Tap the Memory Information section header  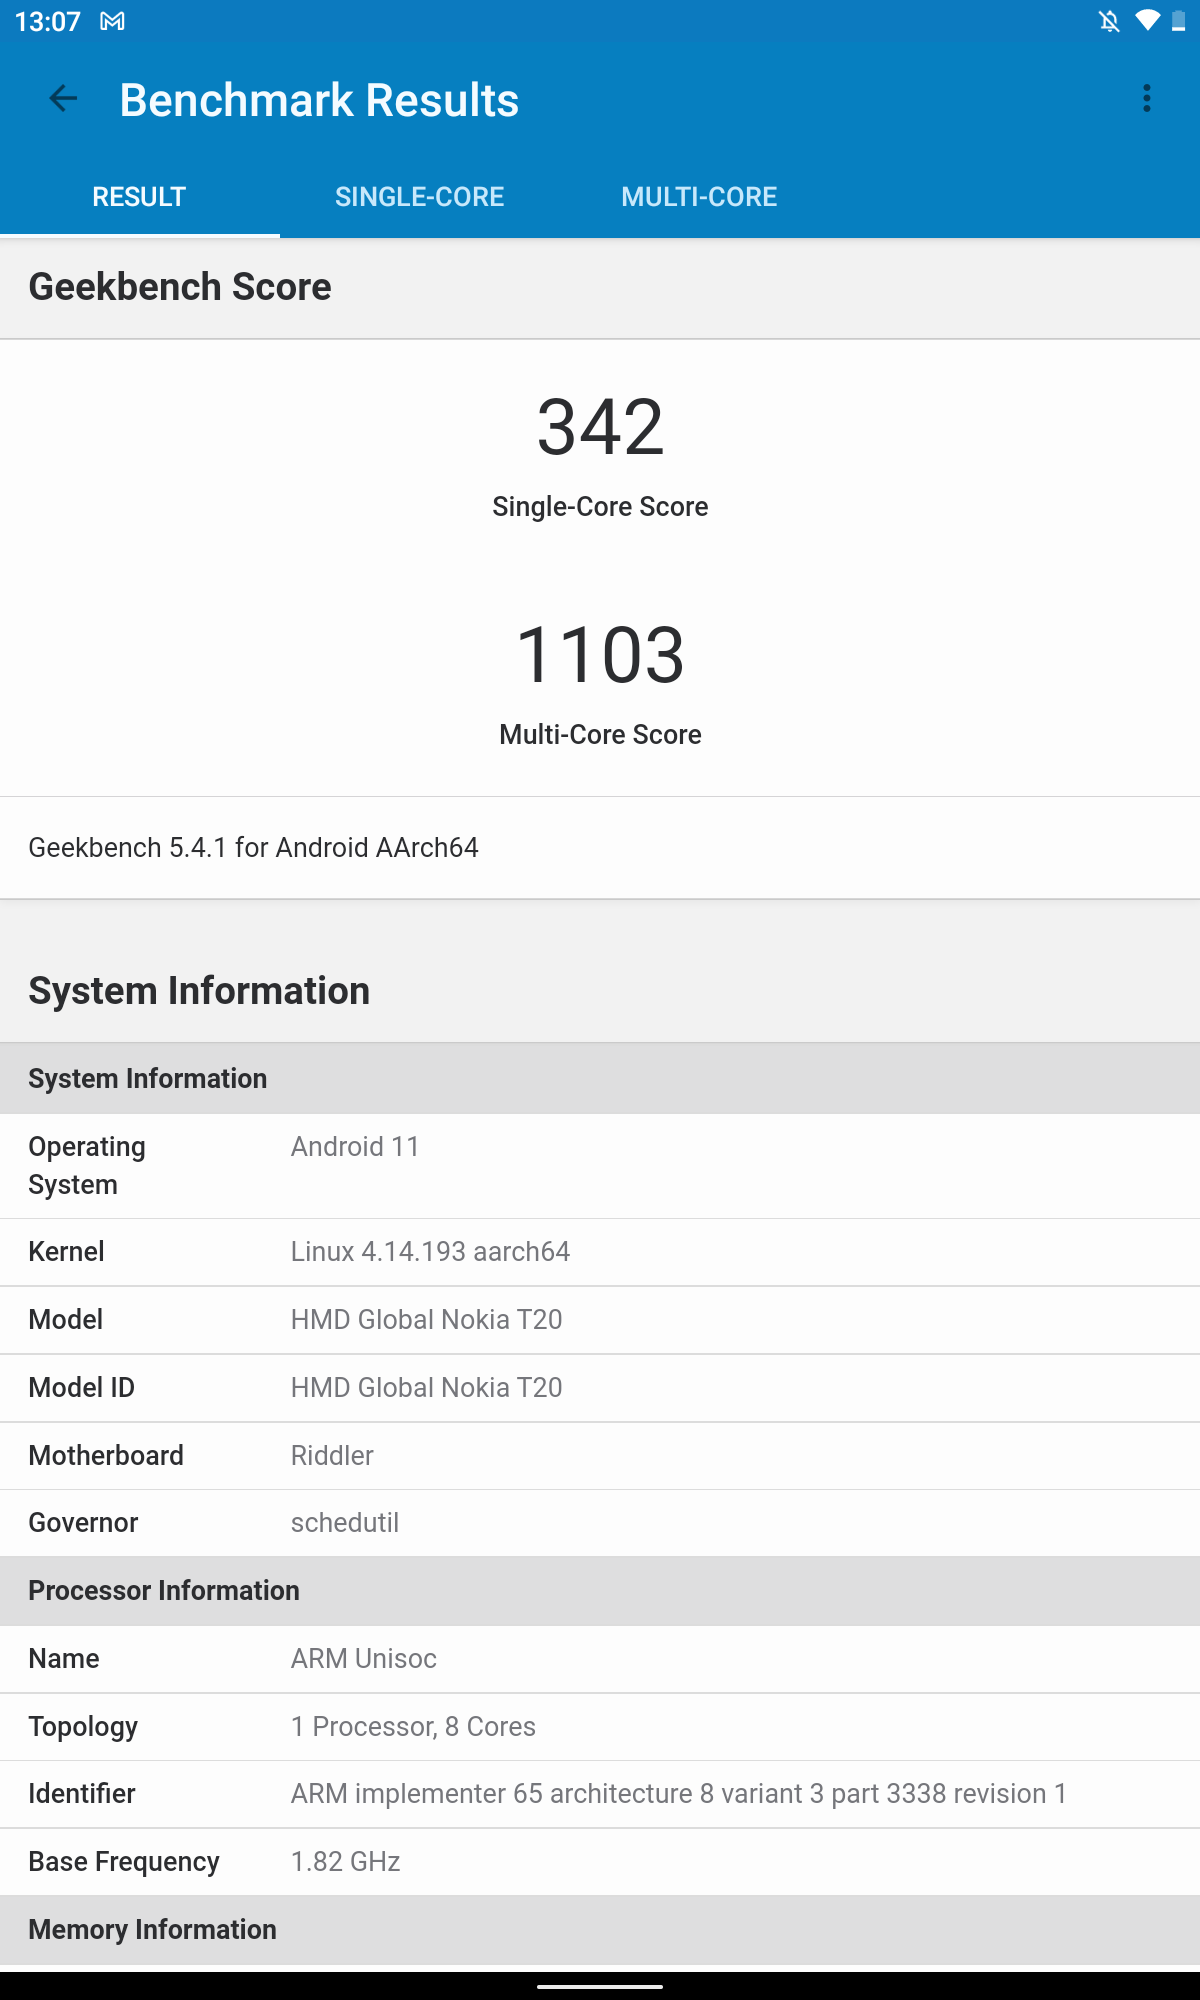coord(600,1930)
